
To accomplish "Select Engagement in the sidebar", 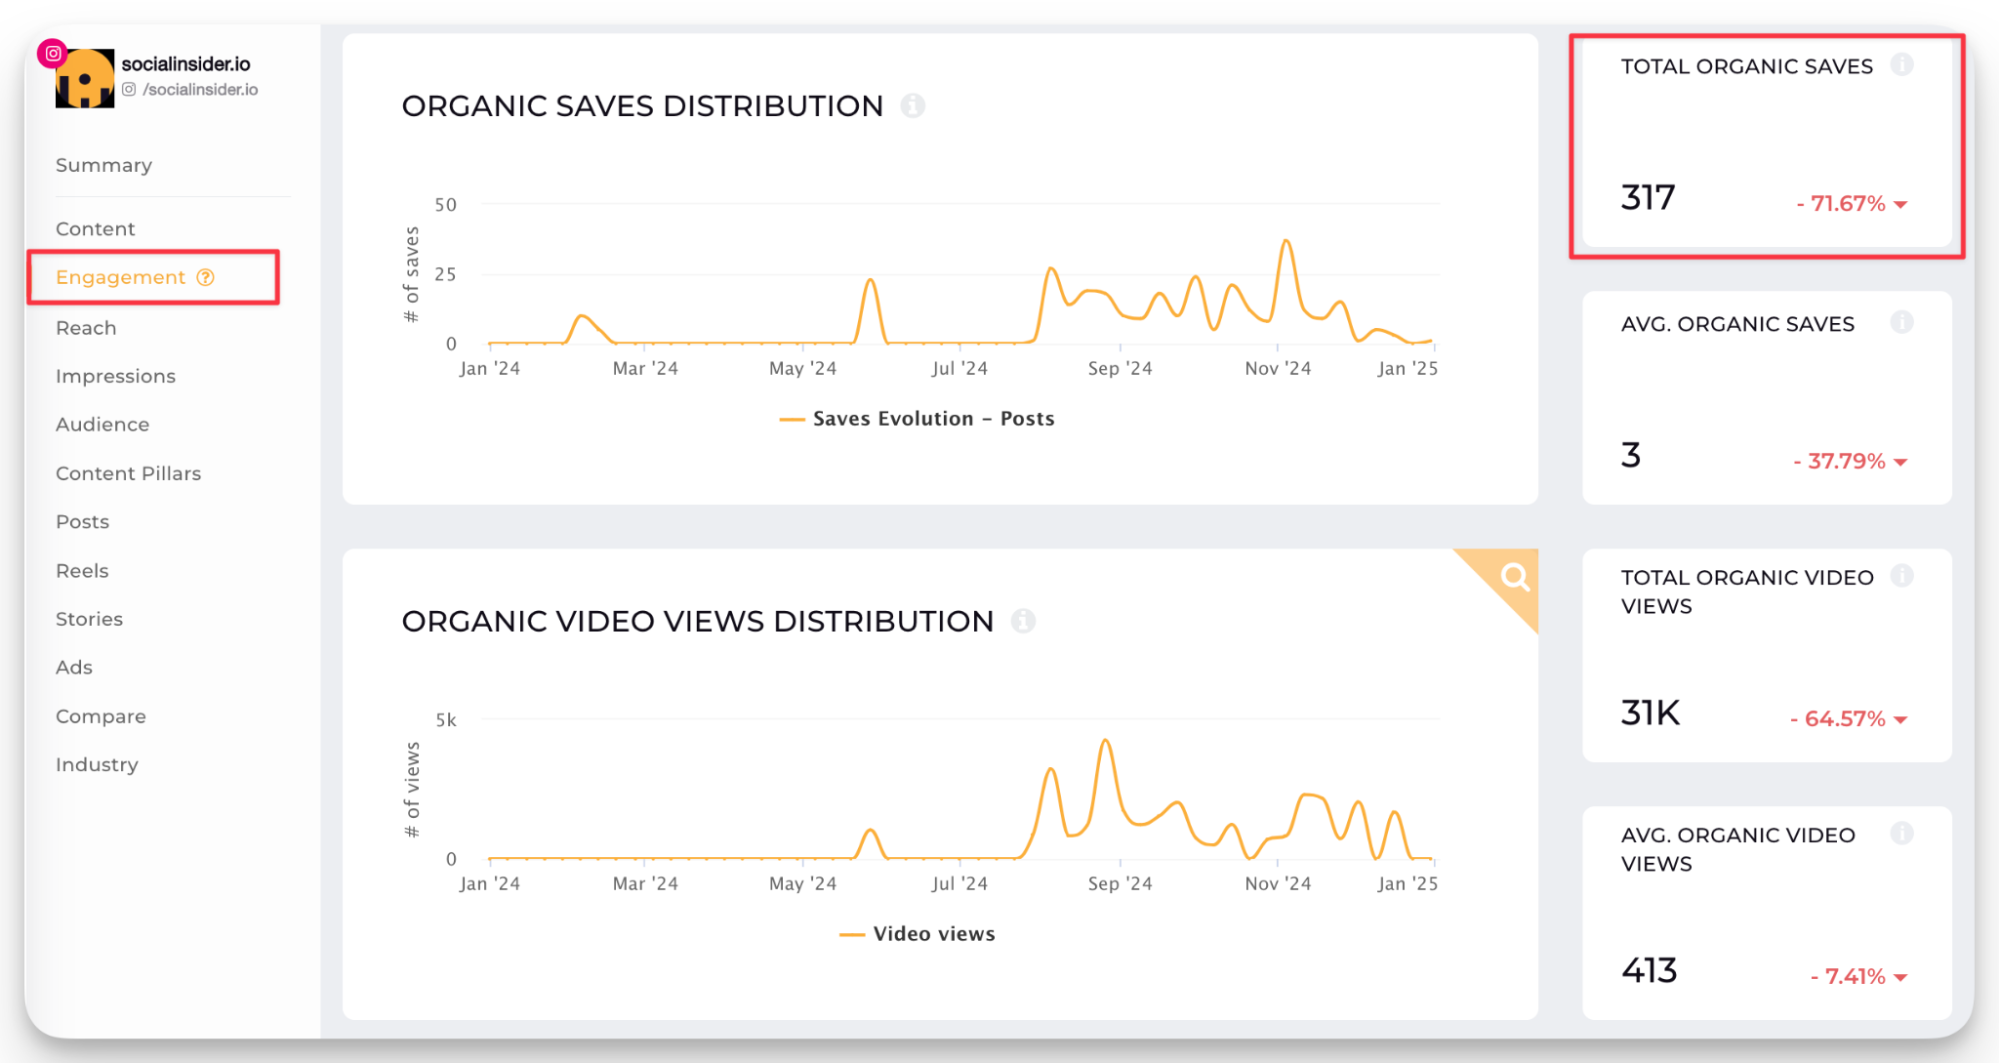I will tap(121, 277).
